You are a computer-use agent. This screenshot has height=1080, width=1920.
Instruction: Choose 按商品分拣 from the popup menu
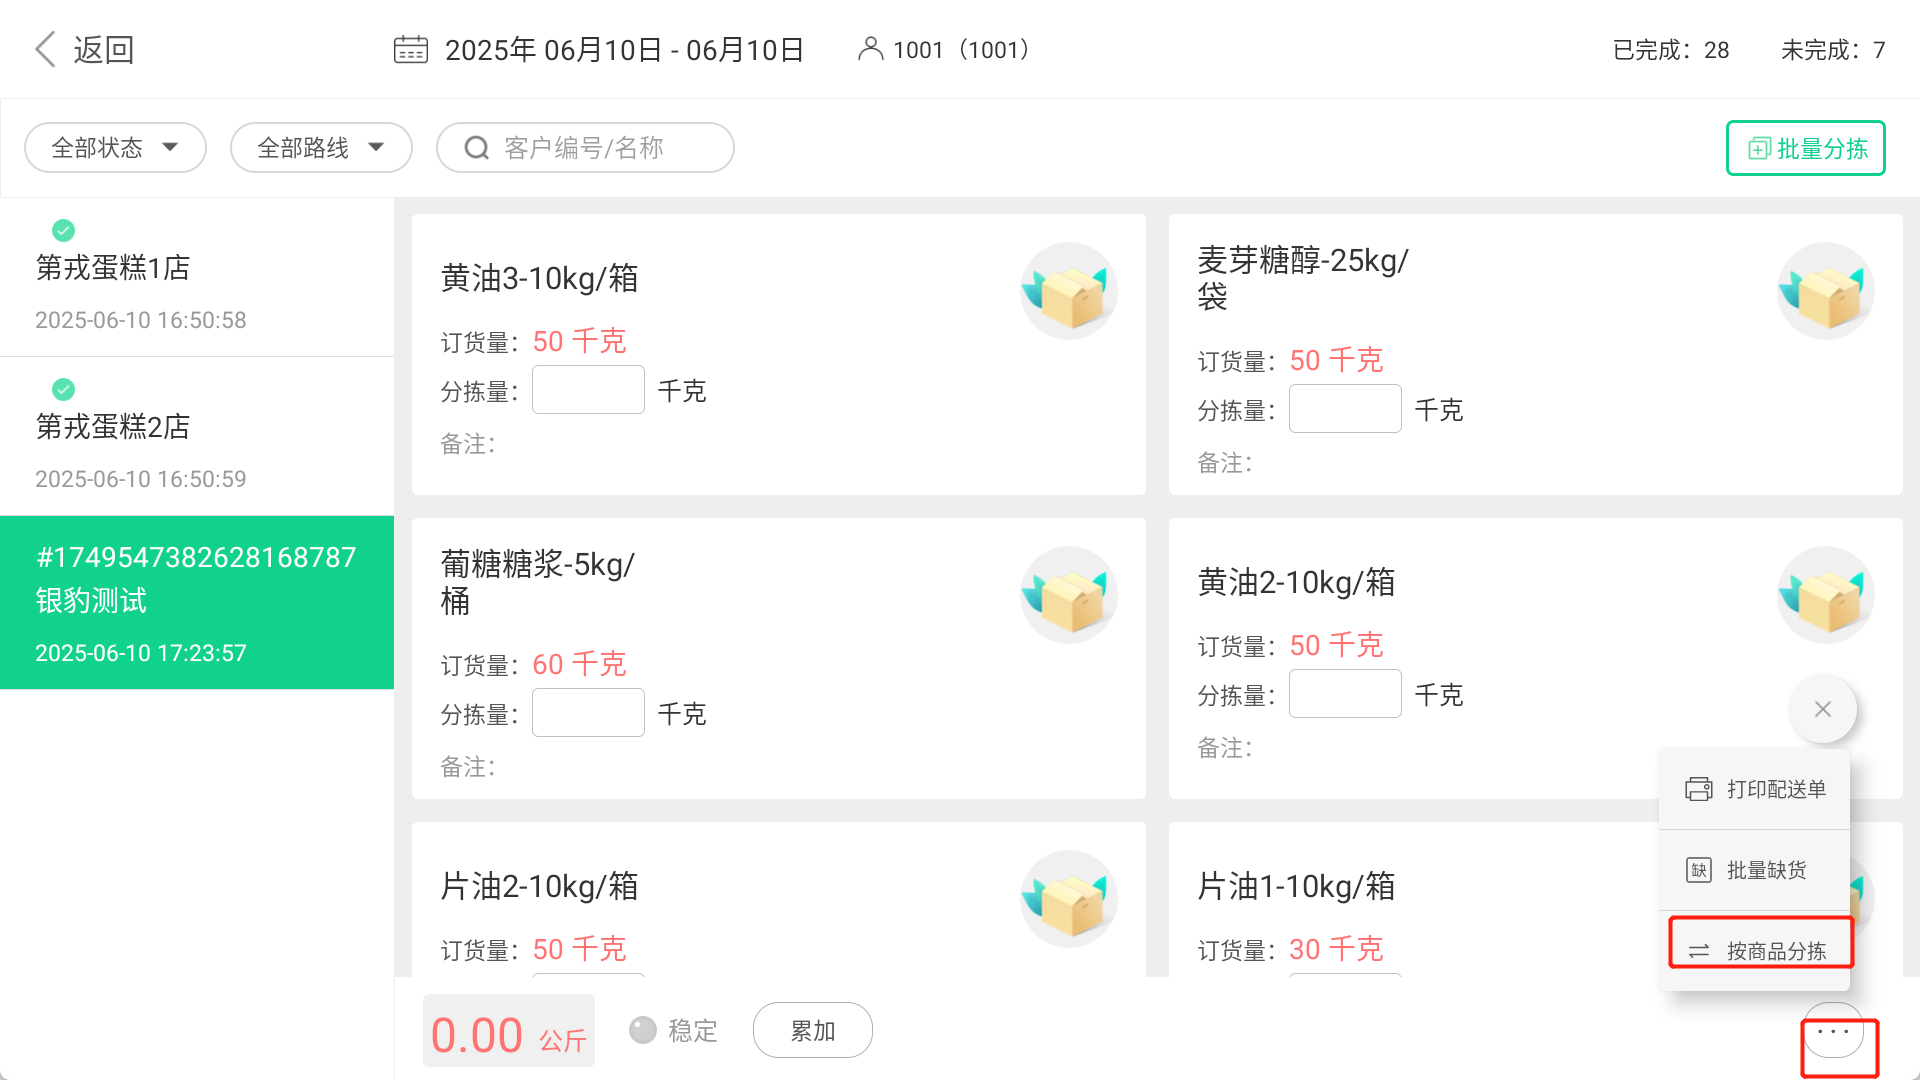tap(1760, 950)
